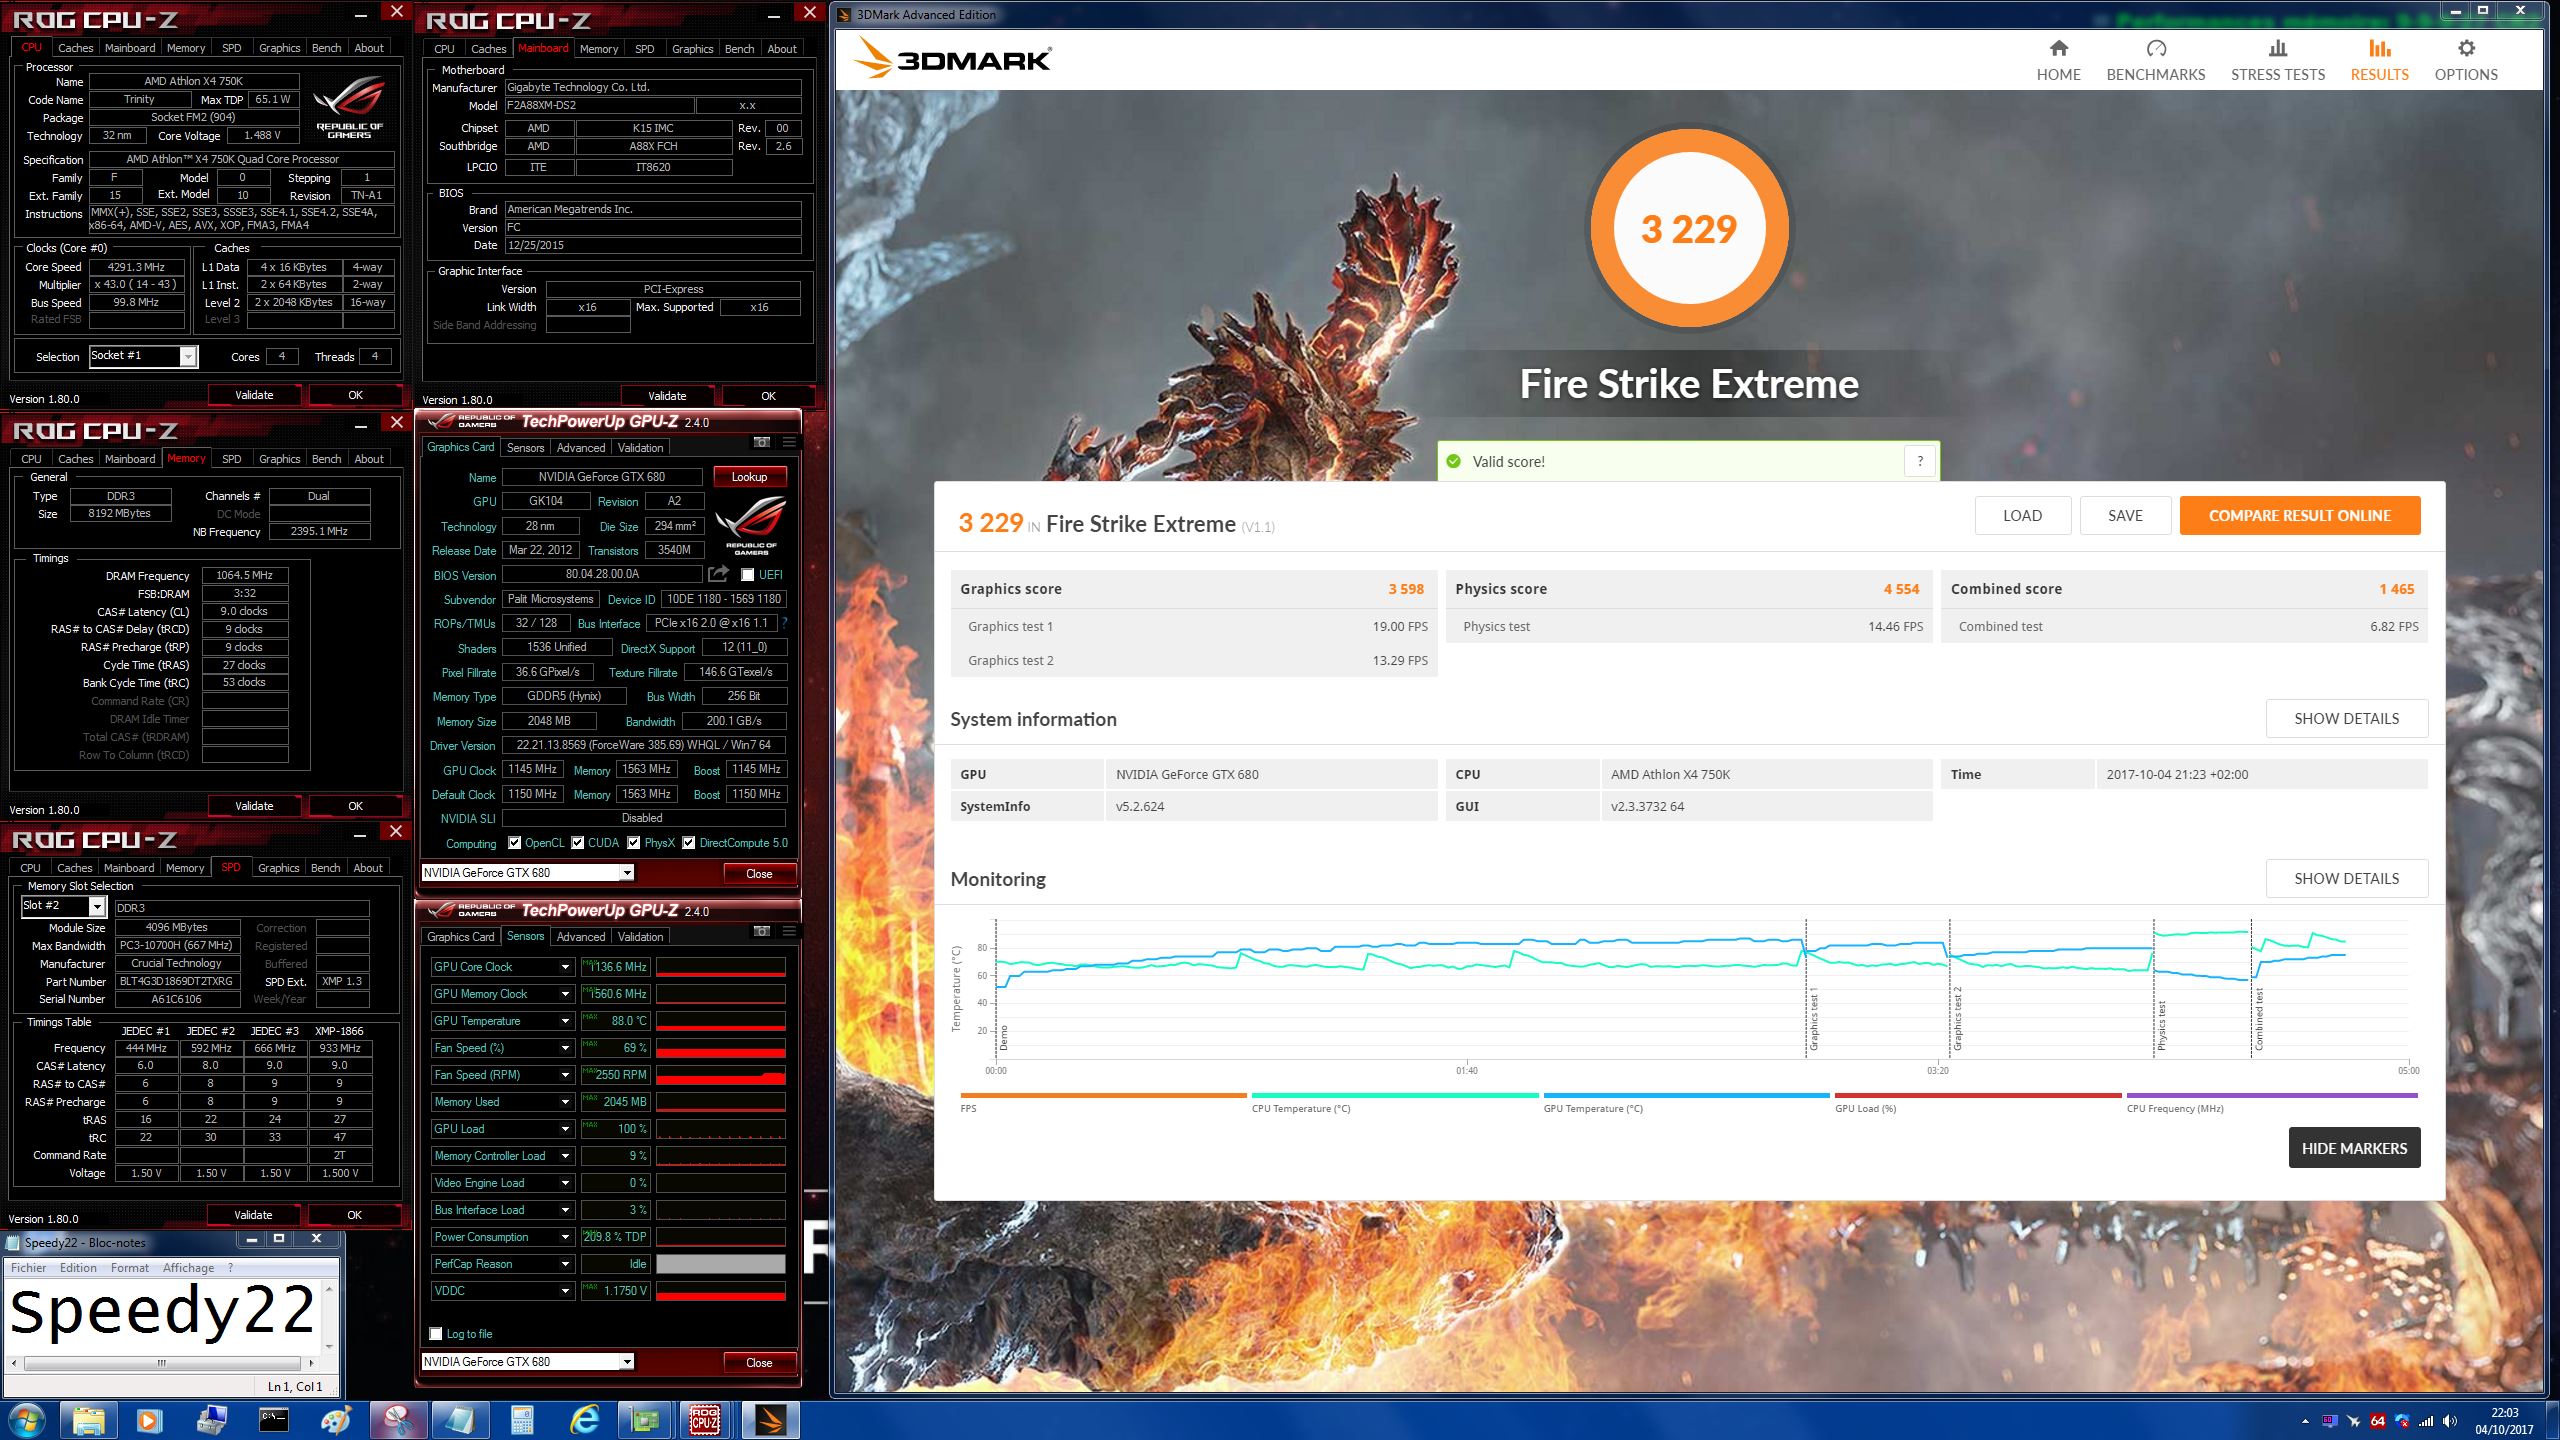2560x1440 pixels.
Task: Open Bench tab in Mainboard CPU-Z window
Action: pos(739,49)
